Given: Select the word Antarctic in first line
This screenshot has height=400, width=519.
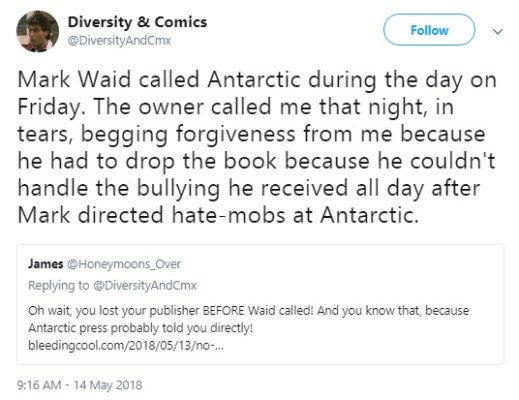Looking at the screenshot, I should click(254, 80).
